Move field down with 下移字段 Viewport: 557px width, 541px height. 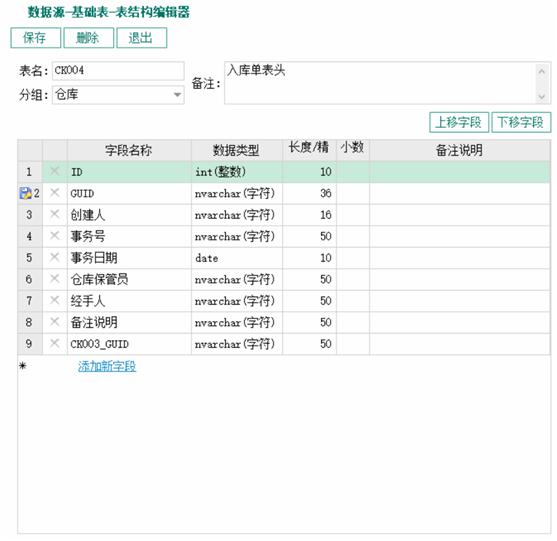pyautogui.click(x=521, y=123)
